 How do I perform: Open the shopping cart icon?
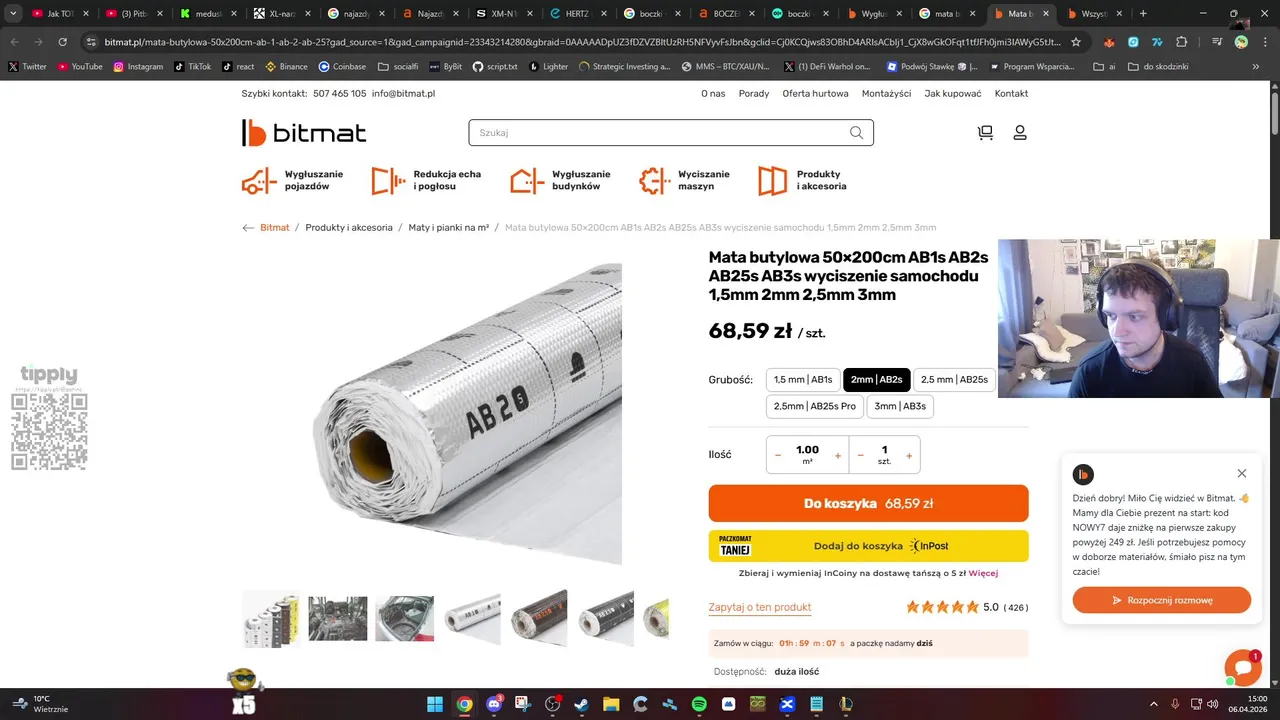pos(985,133)
